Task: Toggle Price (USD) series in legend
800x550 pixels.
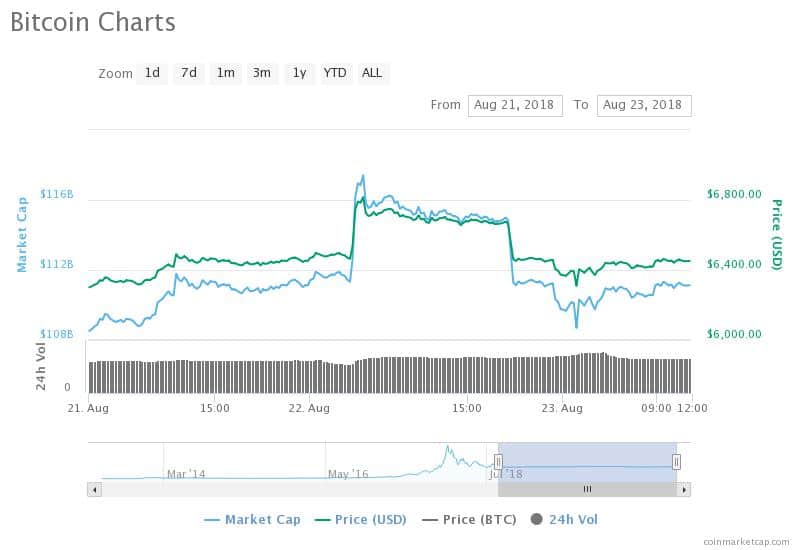Action: coord(360,519)
